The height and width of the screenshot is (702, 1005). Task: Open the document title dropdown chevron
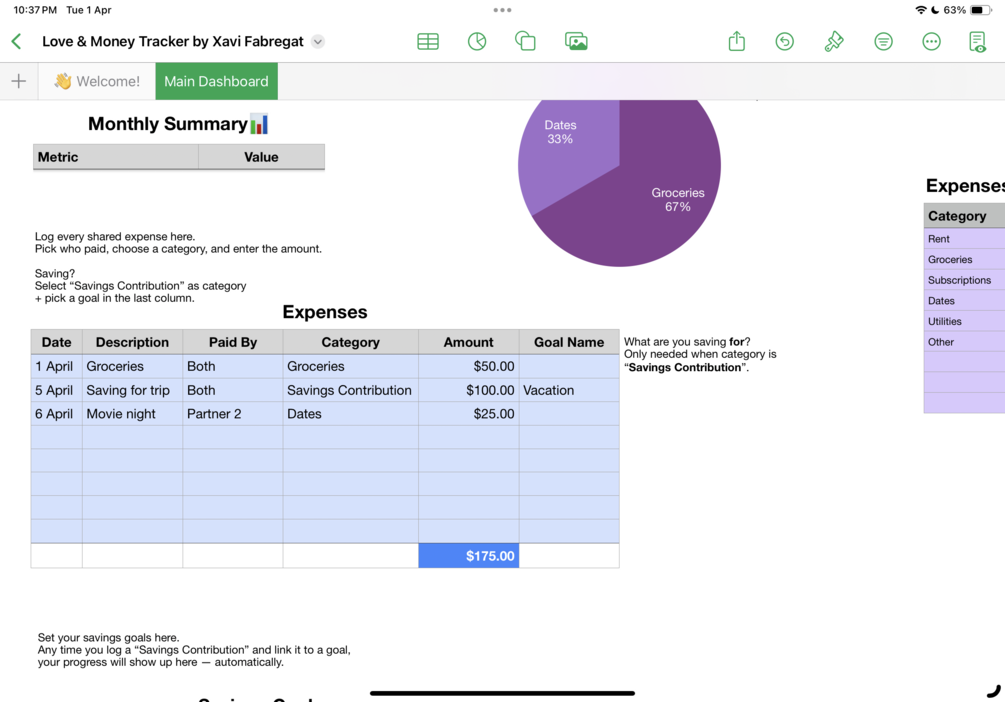click(318, 42)
